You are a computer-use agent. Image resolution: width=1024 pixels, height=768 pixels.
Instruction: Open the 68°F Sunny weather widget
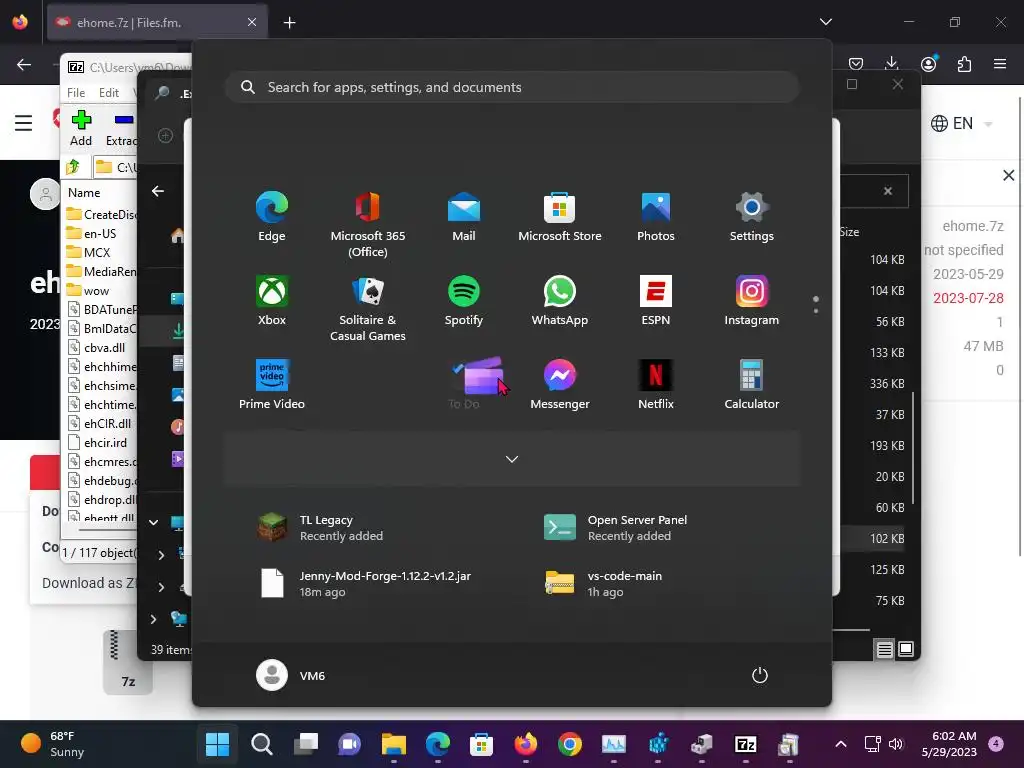tap(53, 744)
